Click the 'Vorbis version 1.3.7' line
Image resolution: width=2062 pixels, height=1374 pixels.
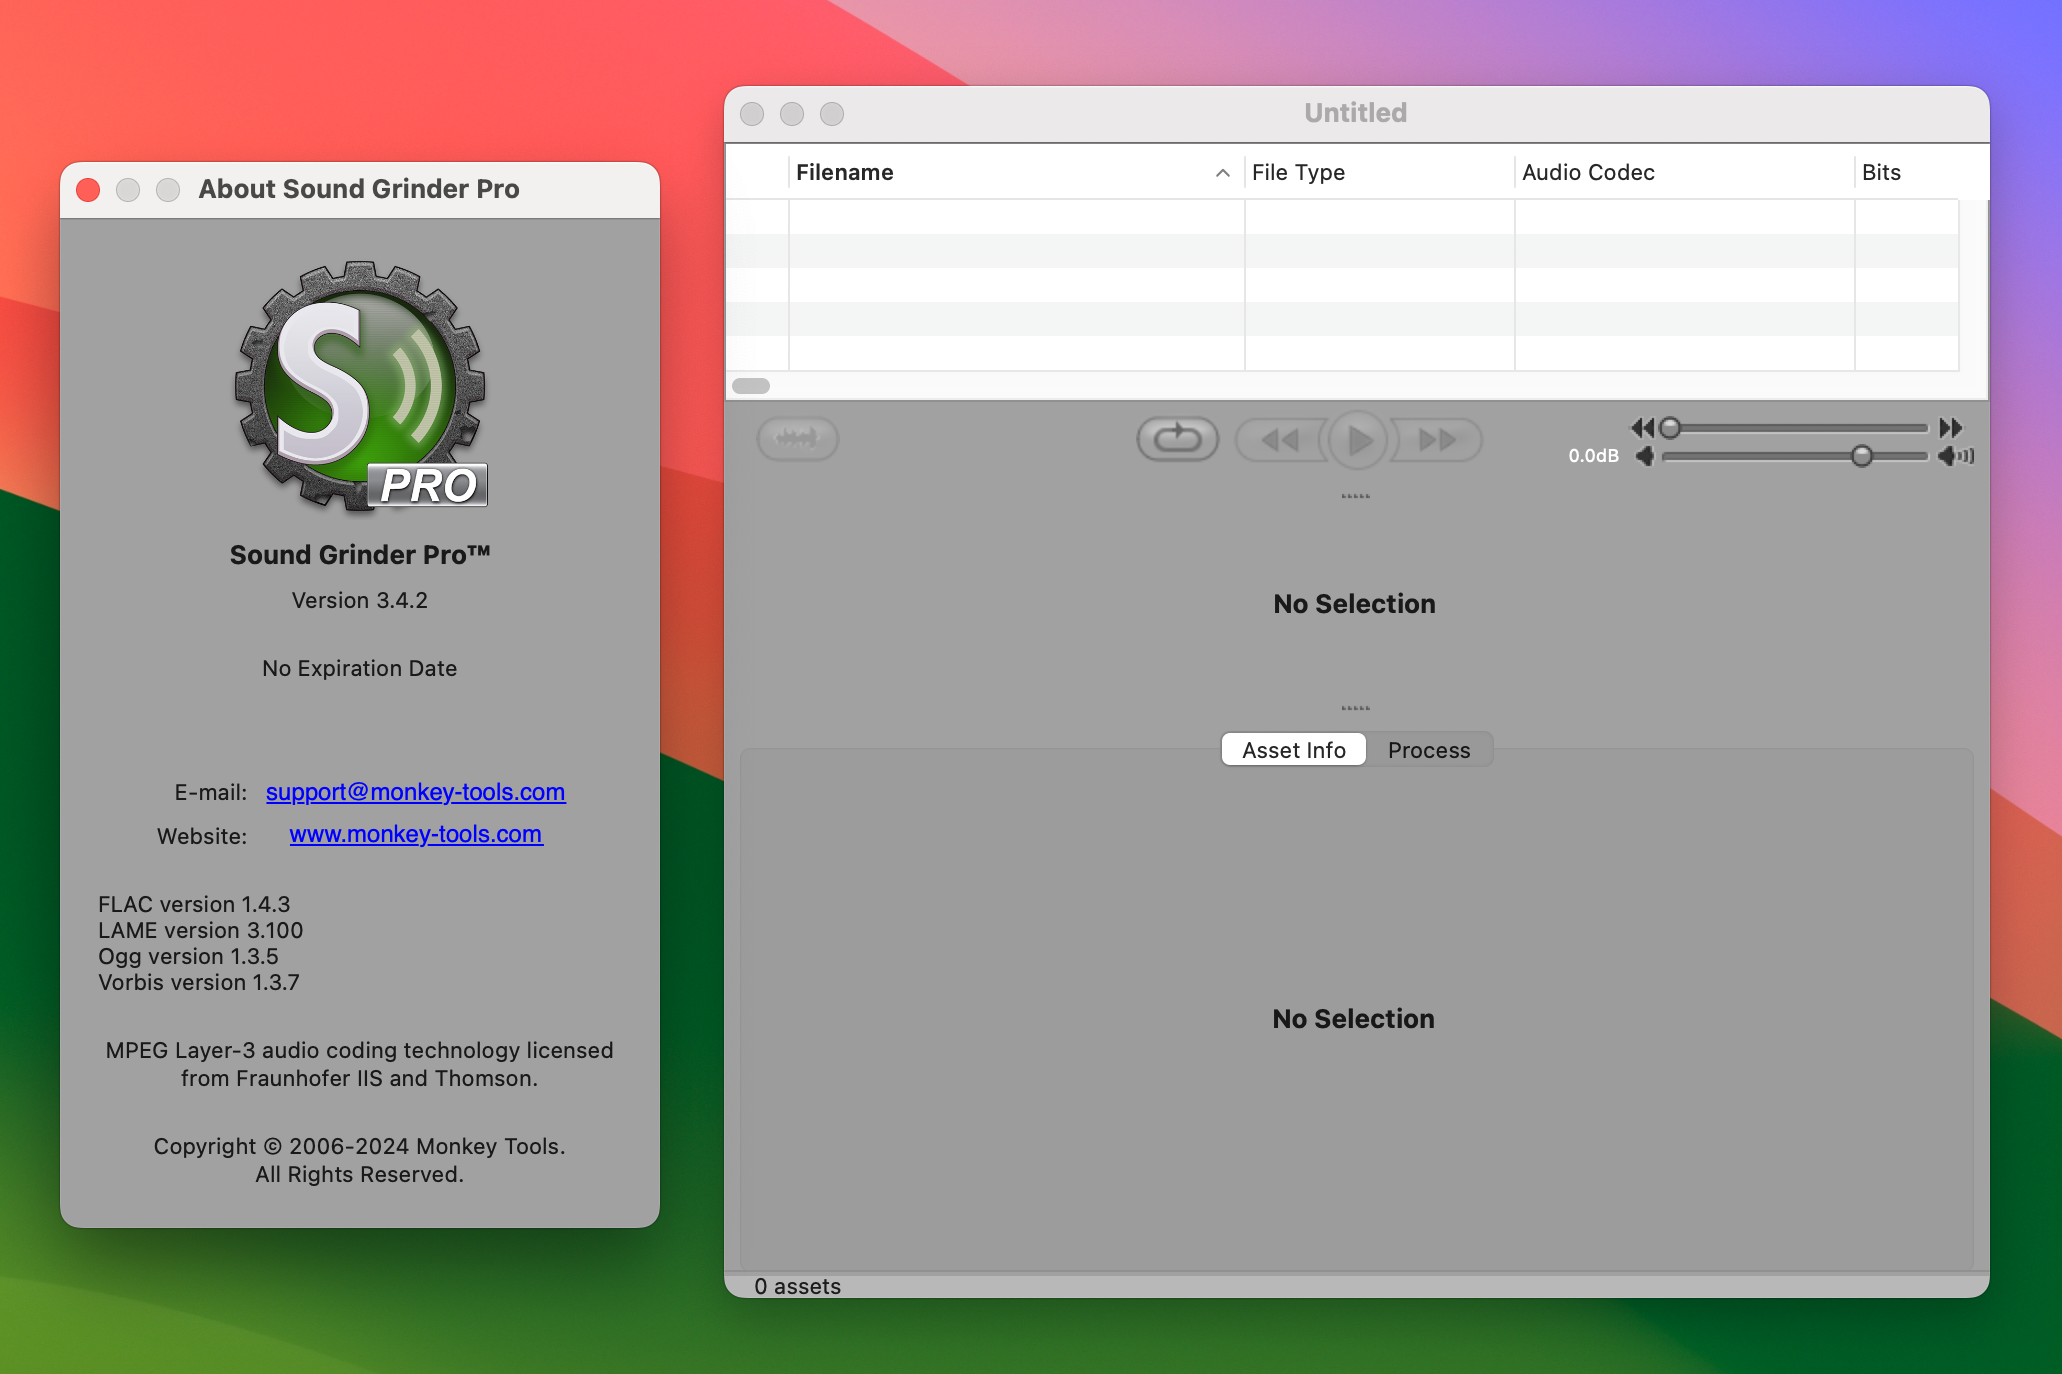[x=198, y=982]
